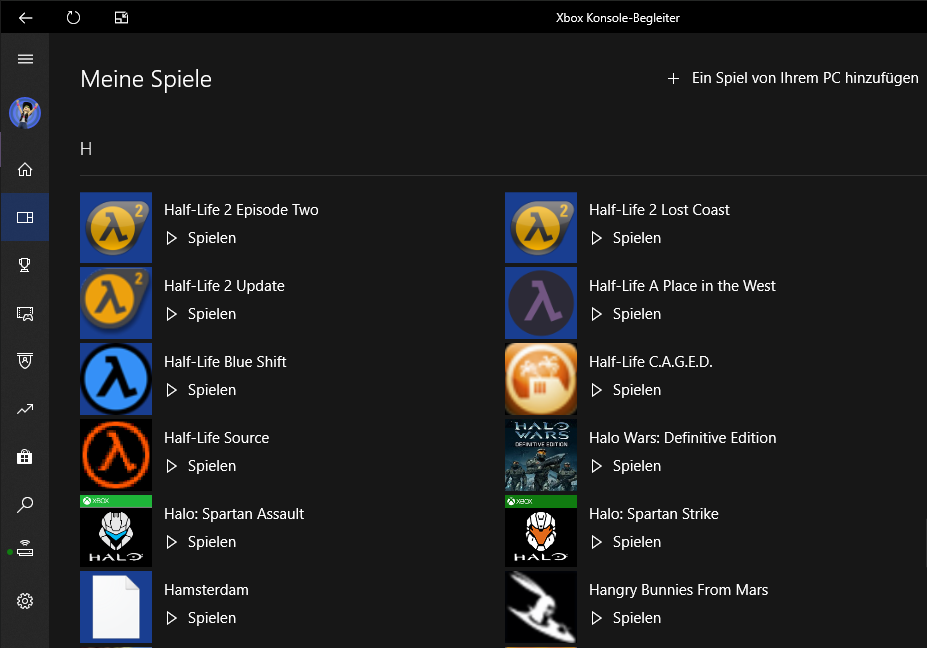Open the hamburger navigation menu
Screen dimensions: 927x648
point(25,59)
